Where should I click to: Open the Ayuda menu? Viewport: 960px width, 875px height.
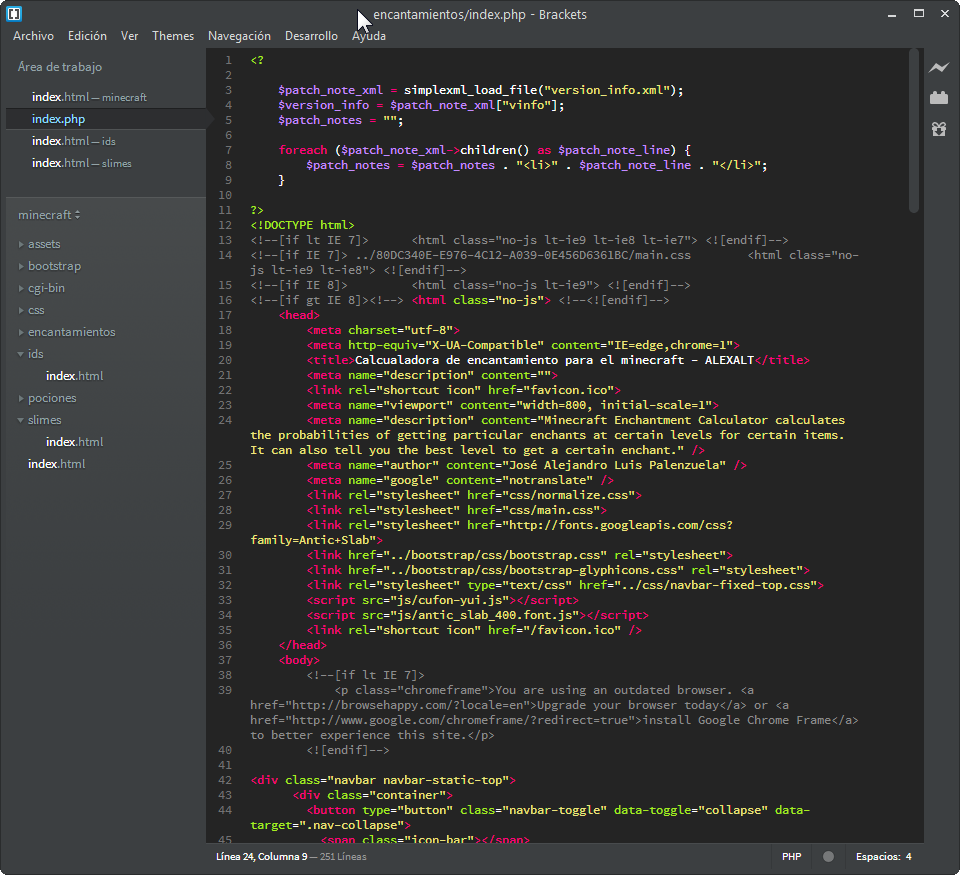point(369,36)
